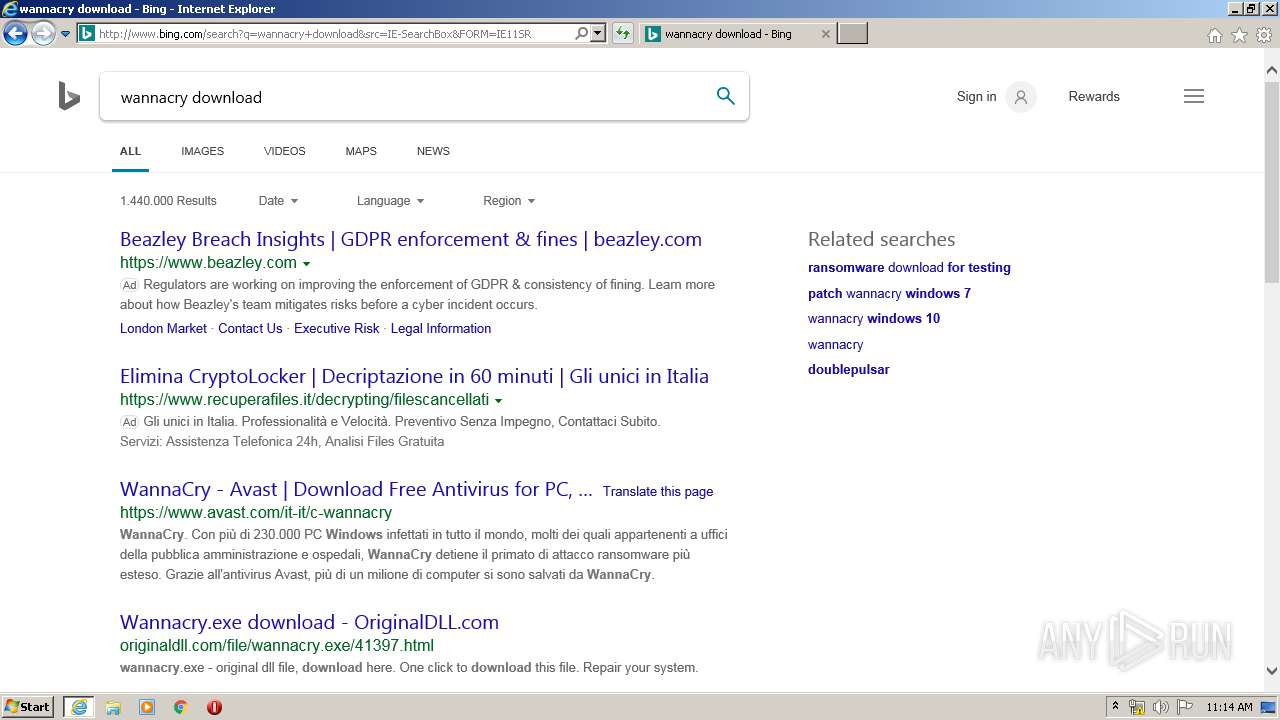Submit search with the magnifier button
The height and width of the screenshot is (720, 1280).
[726, 96]
